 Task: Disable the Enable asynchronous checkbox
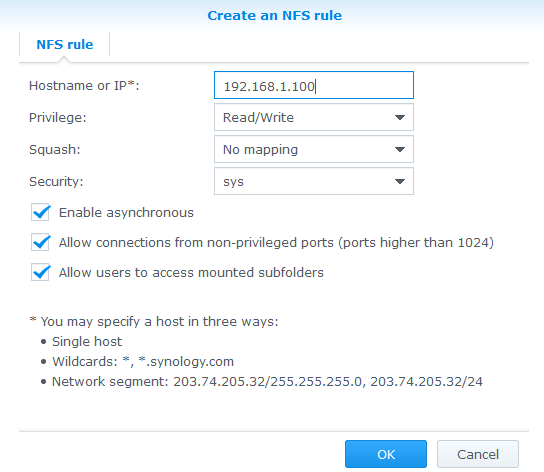coord(40,212)
